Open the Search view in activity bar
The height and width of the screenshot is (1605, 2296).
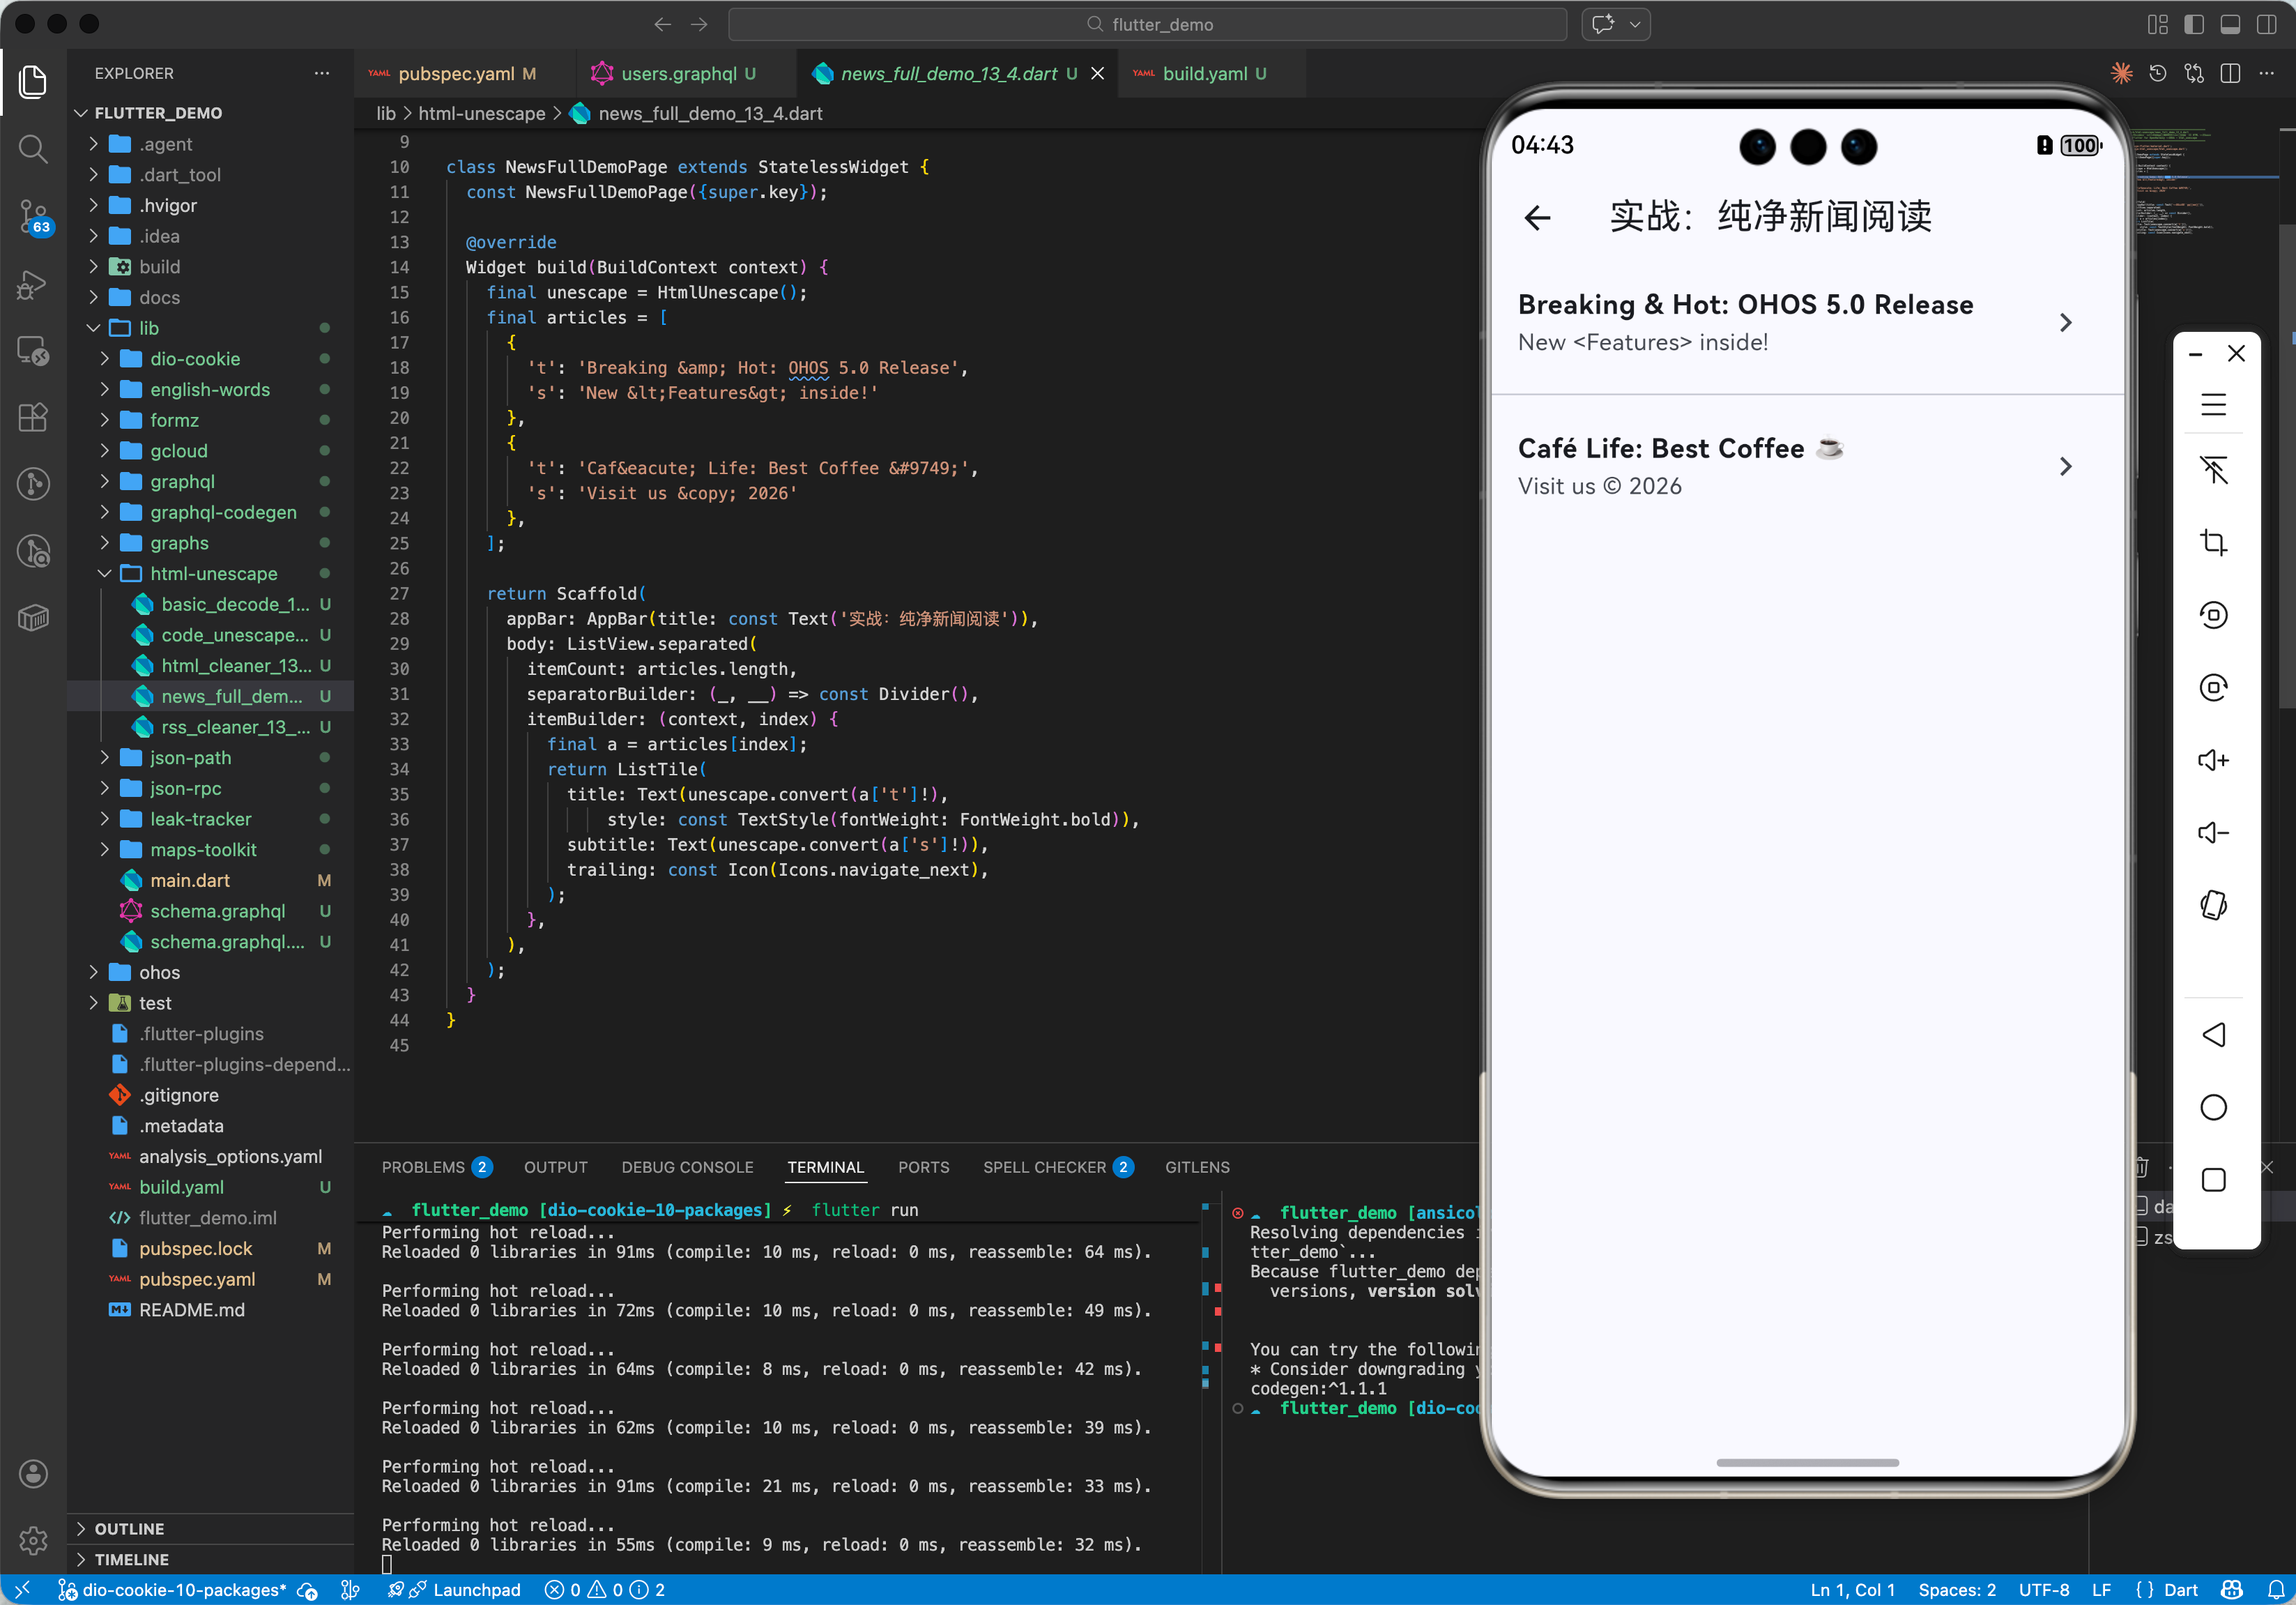pos(33,149)
